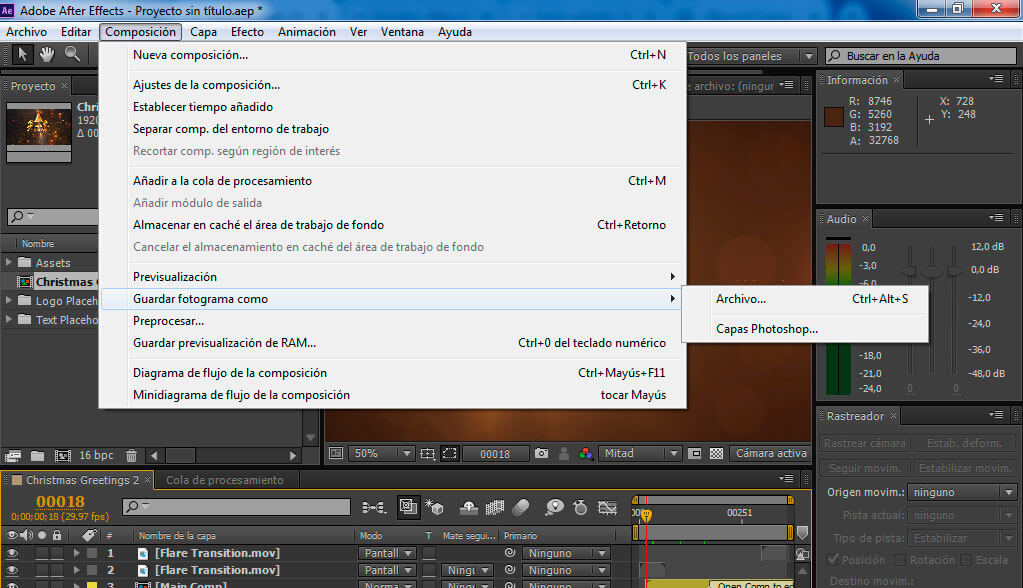Open the 50% magnification dropdown
The height and width of the screenshot is (588, 1023).
pyautogui.click(x=381, y=453)
